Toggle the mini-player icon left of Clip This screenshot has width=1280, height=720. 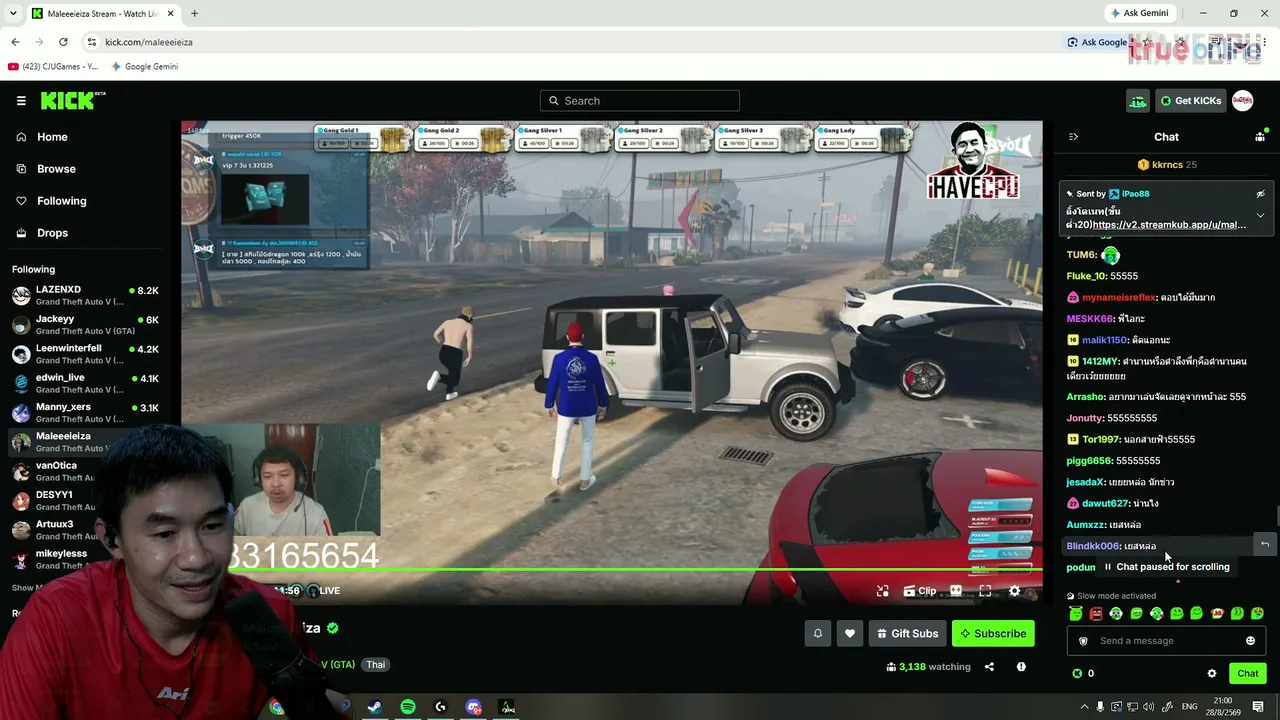tap(883, 591)
